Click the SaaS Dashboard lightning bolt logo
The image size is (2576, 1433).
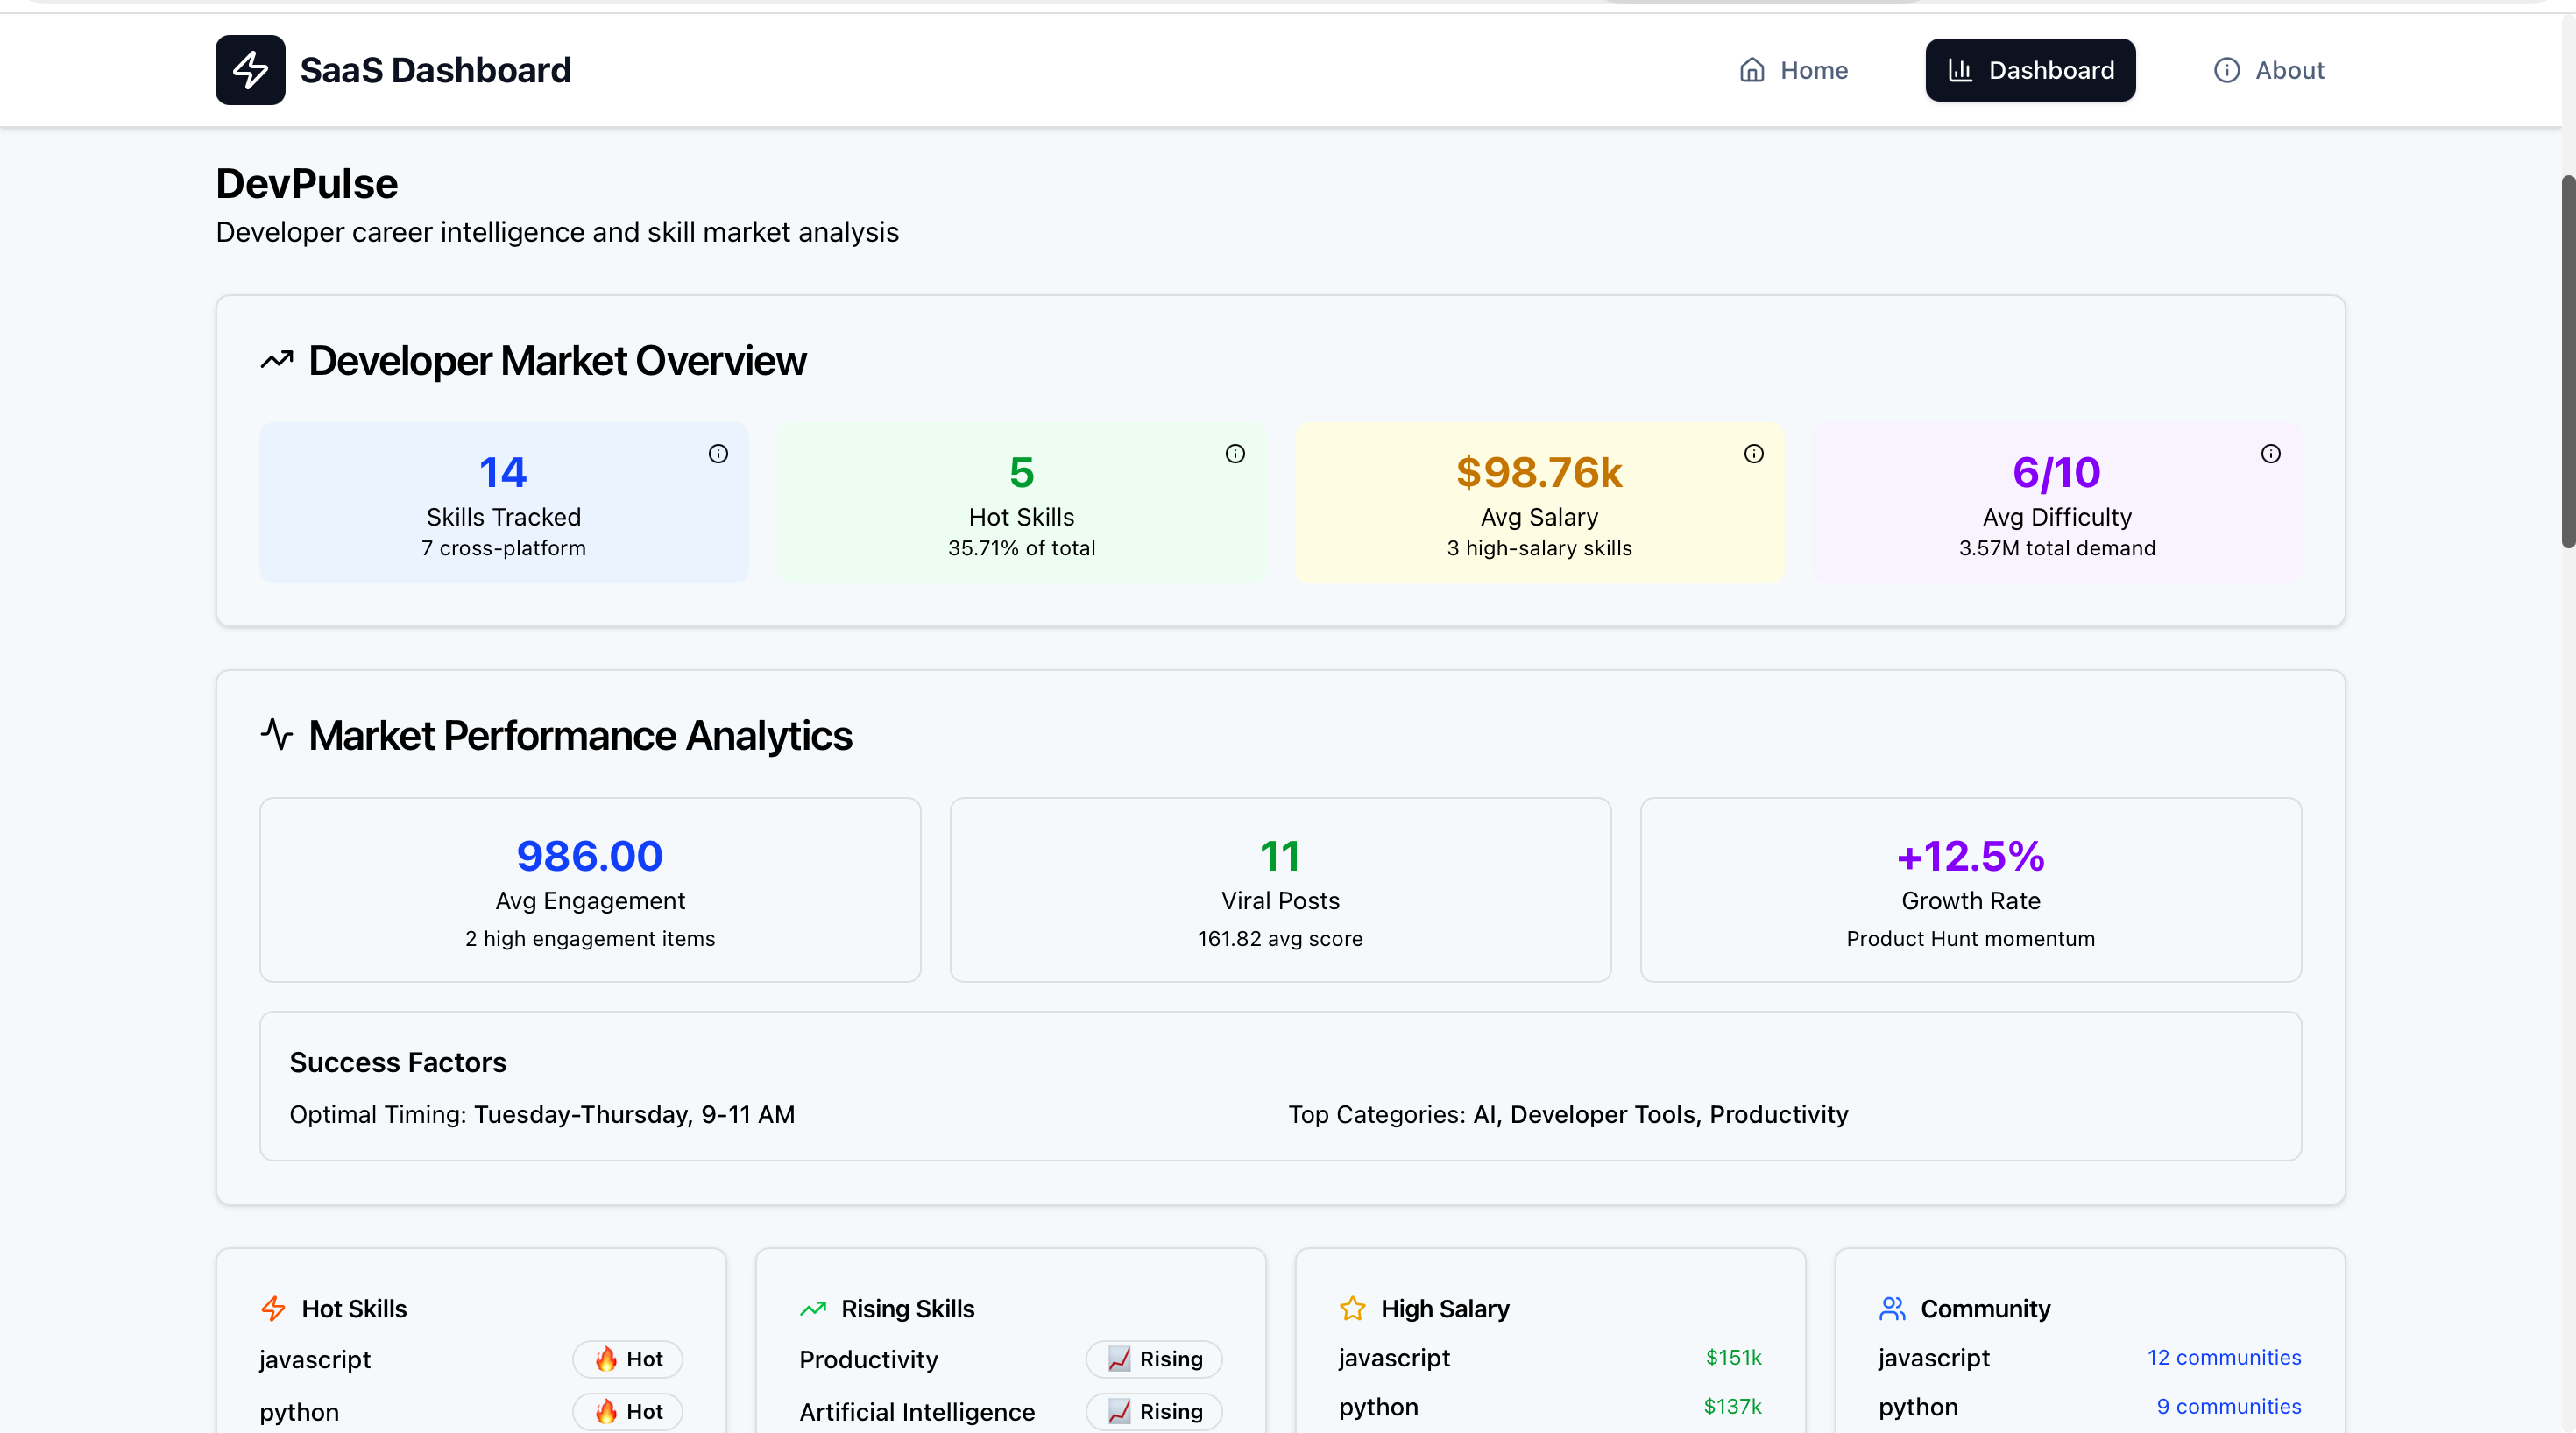point(250,70)
